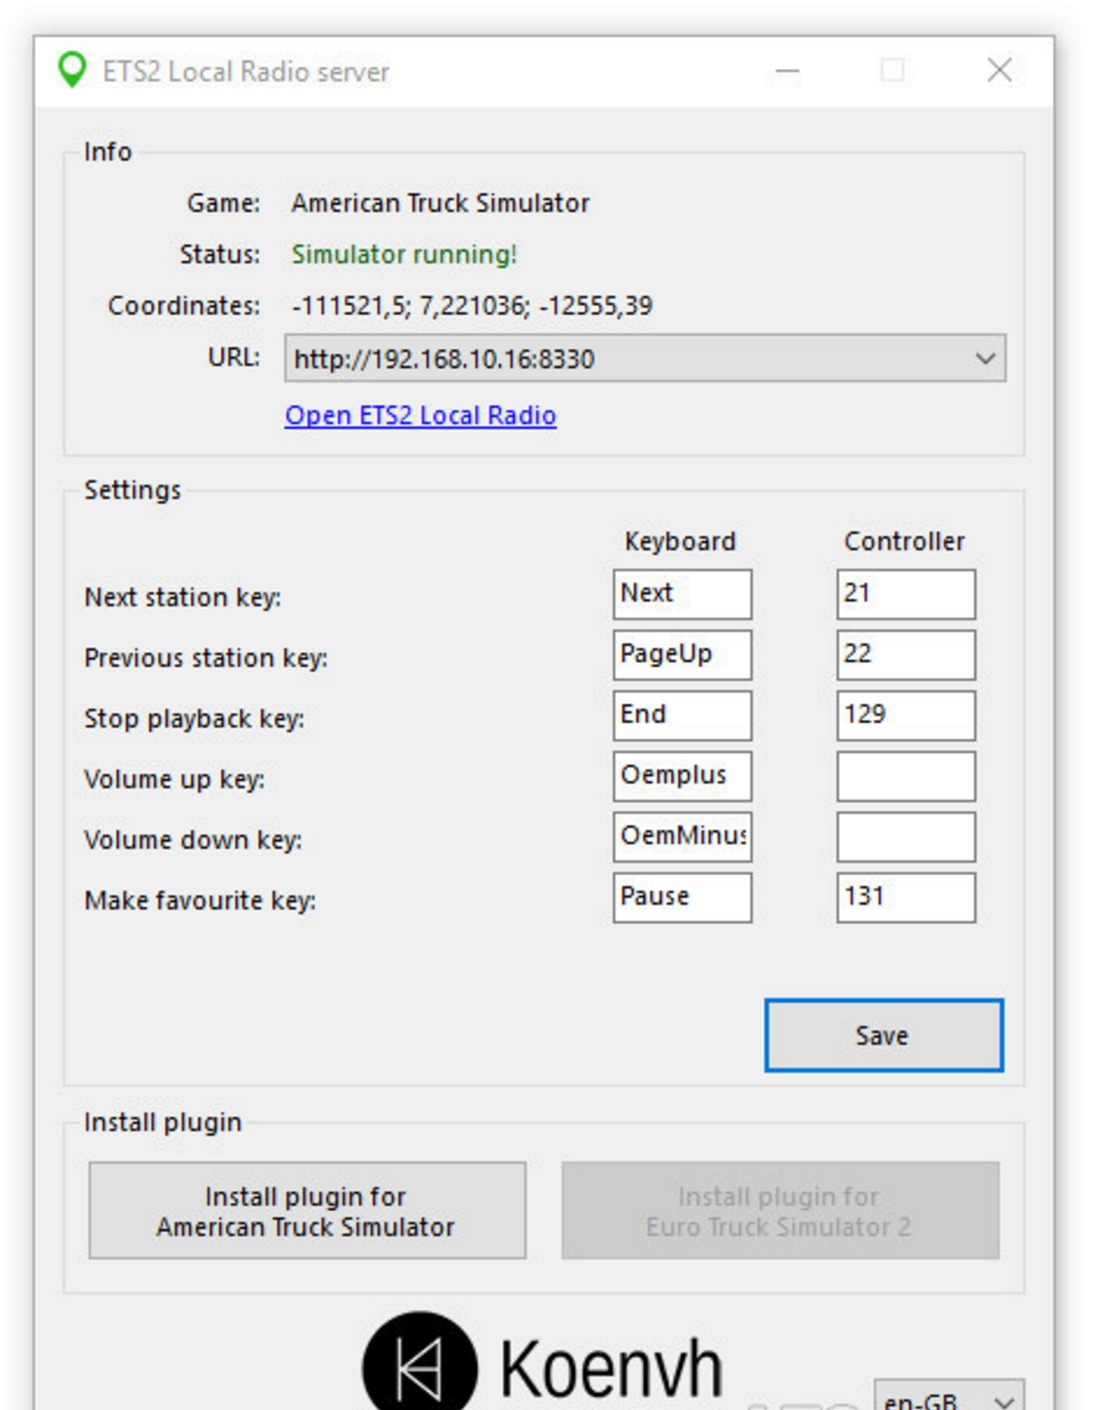1095x1410 pixels.
Task: Click the Make favourite keyboard field (Pause)
Action: [x=682, y=897]
